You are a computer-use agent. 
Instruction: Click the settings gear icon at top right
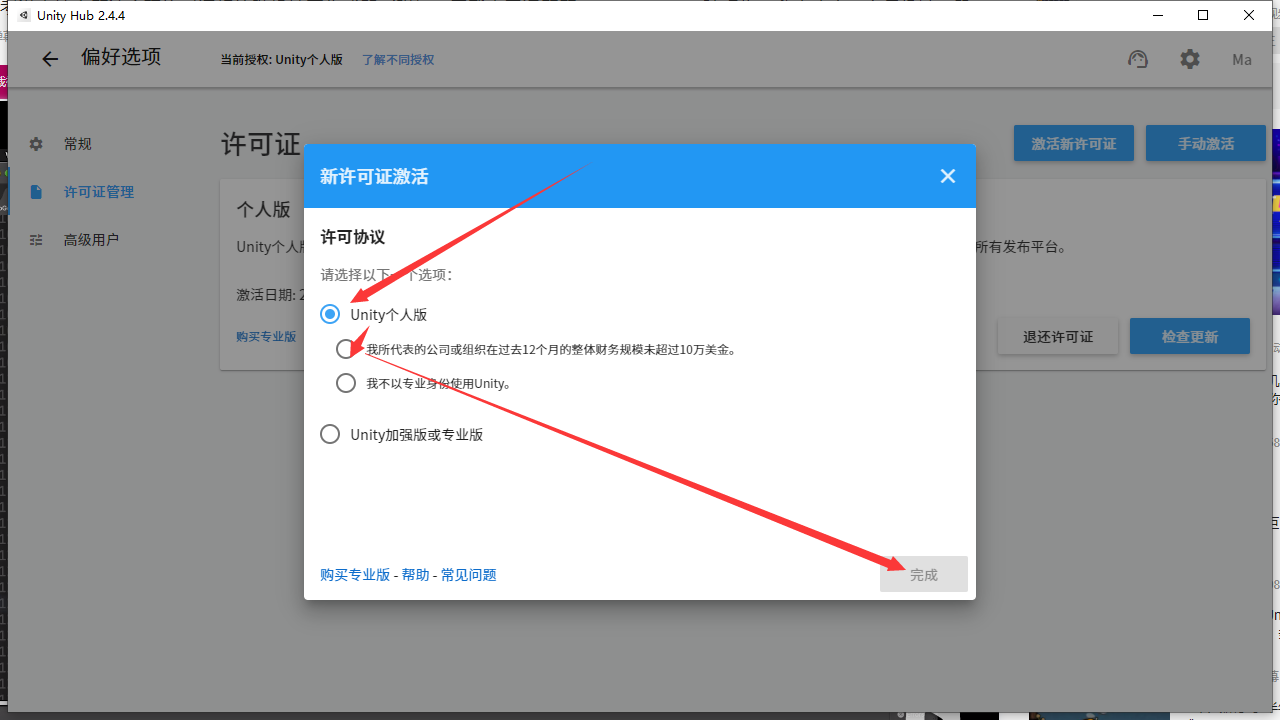coord(1190,59)
